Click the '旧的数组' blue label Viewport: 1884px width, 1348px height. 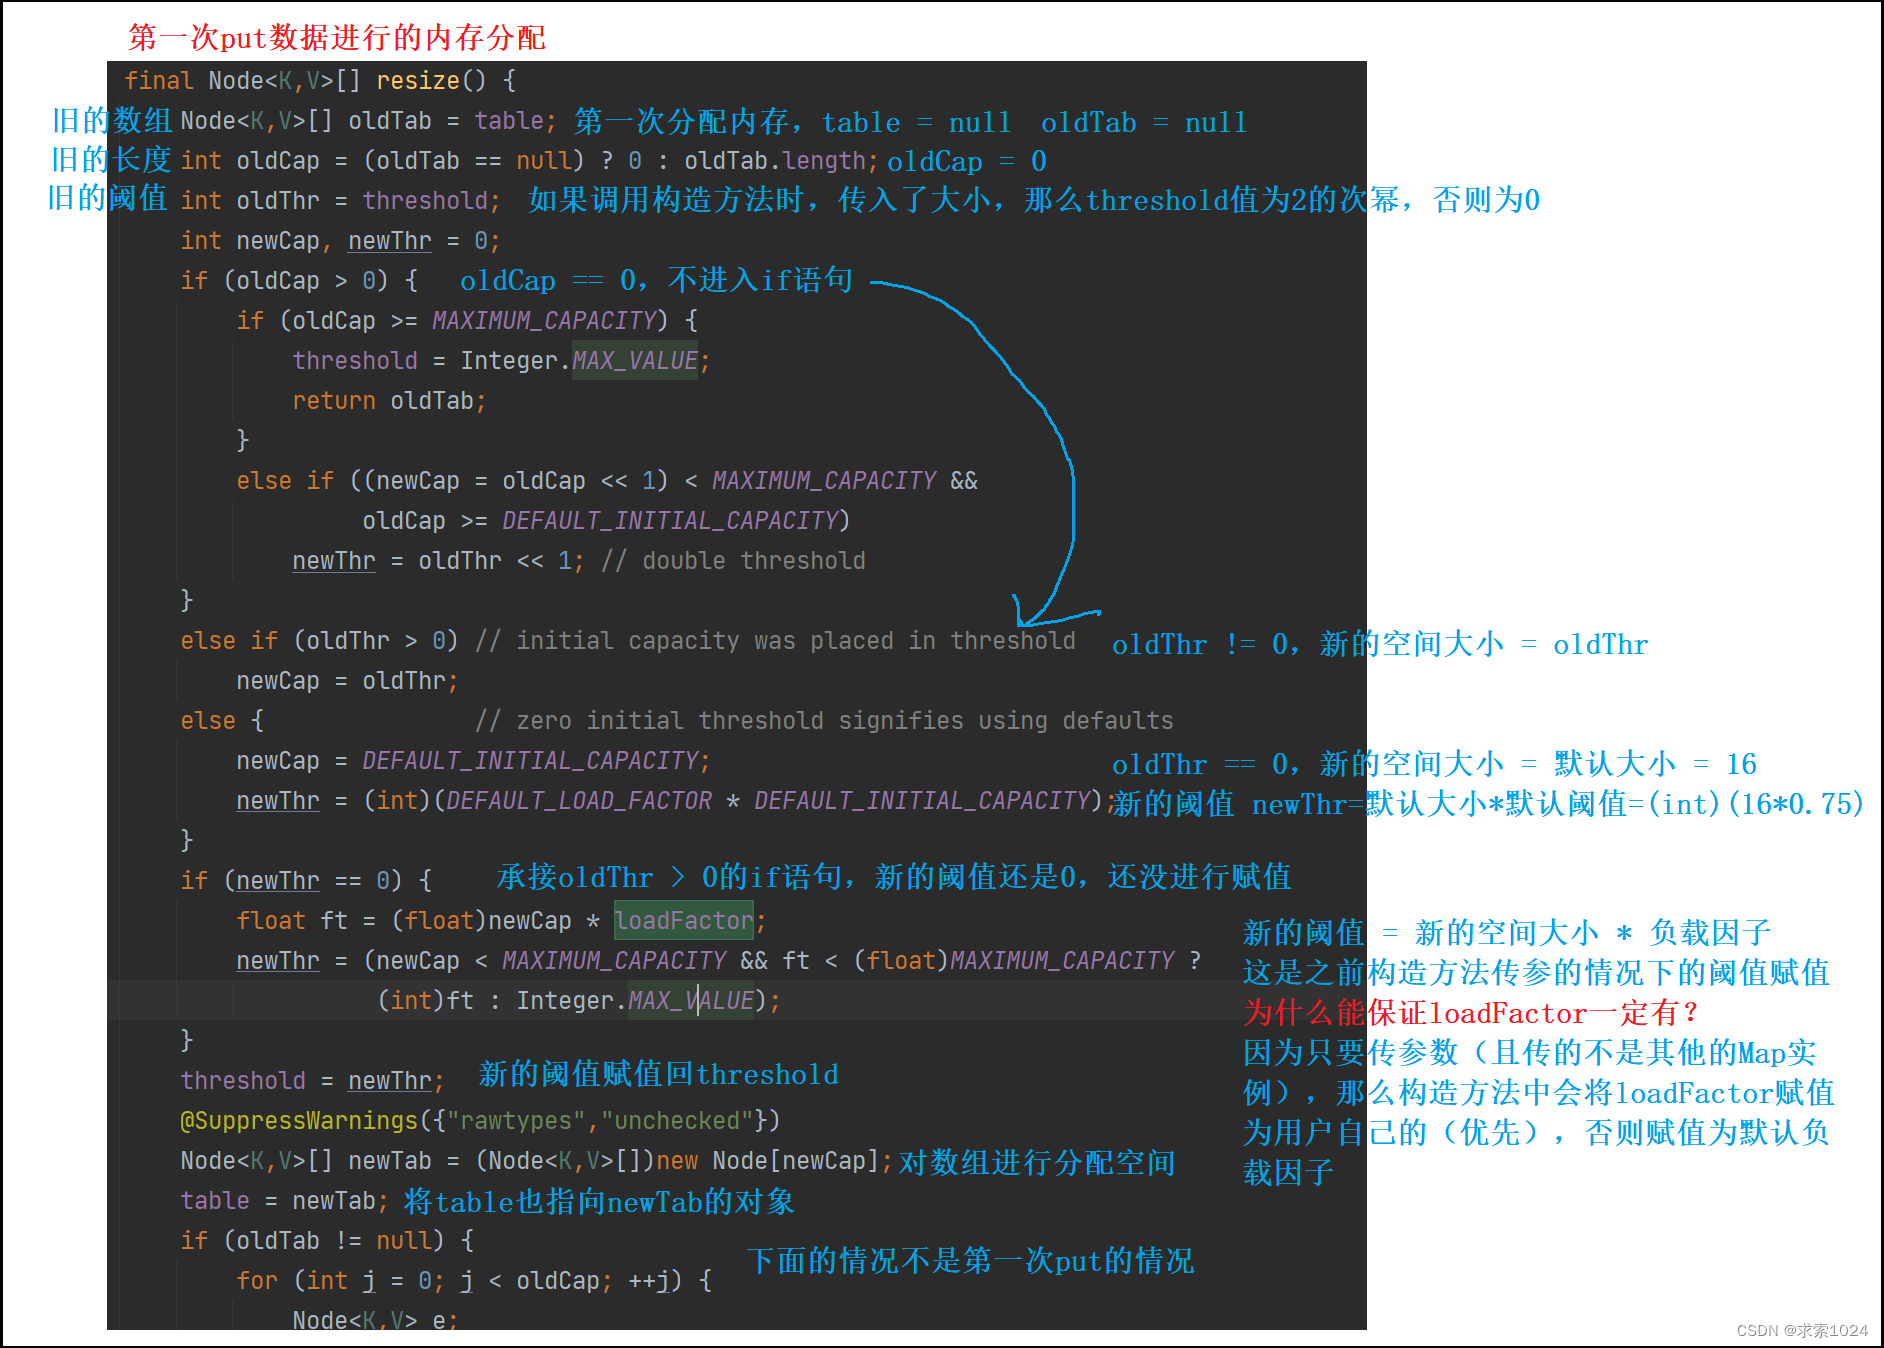[x=112, y=120]
